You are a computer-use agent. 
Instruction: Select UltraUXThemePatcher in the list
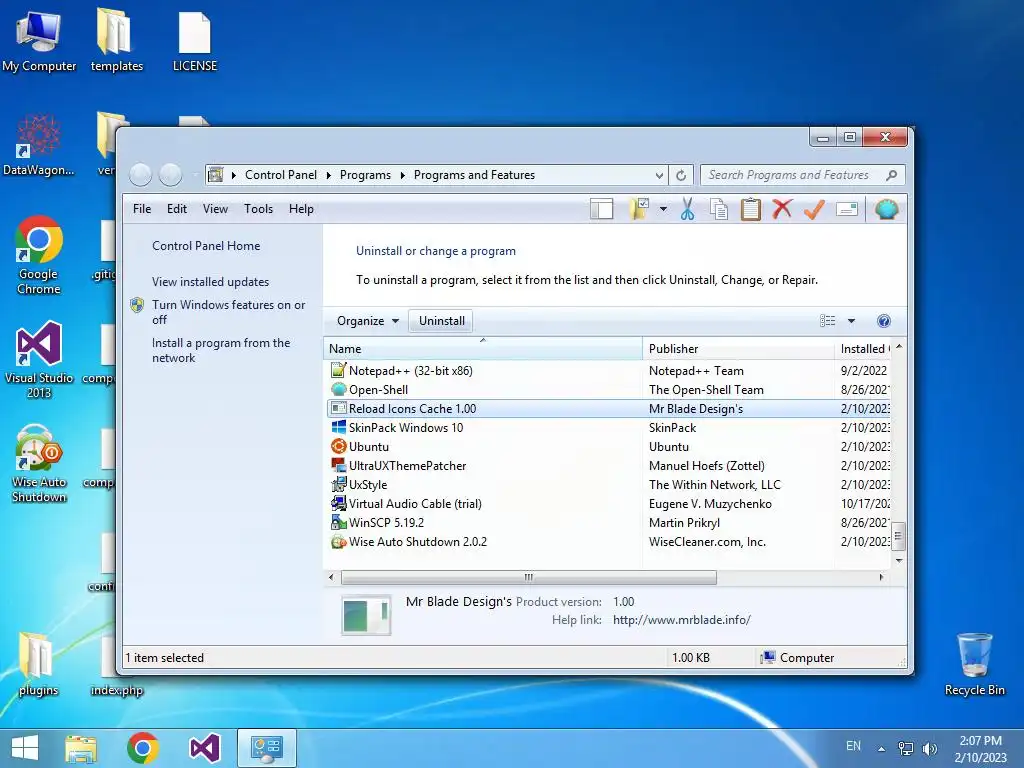607,465
